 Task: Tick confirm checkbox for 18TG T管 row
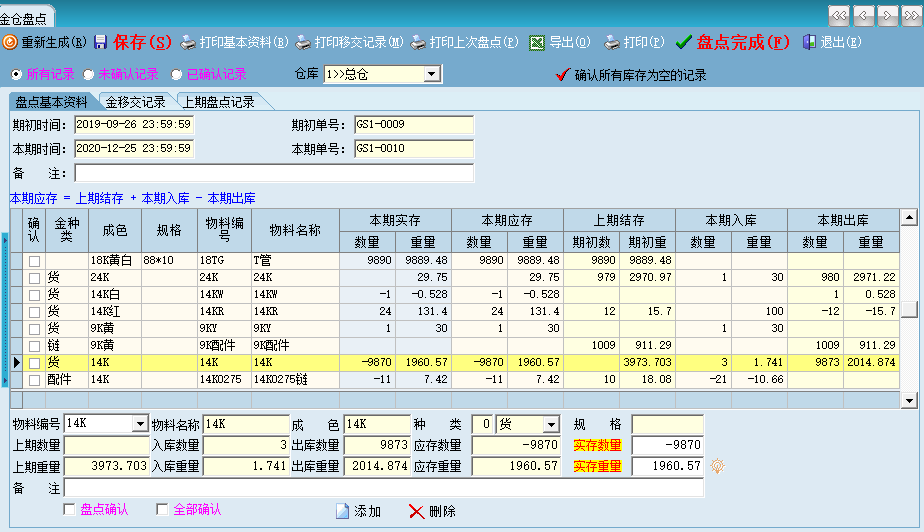tap(34, 261)
